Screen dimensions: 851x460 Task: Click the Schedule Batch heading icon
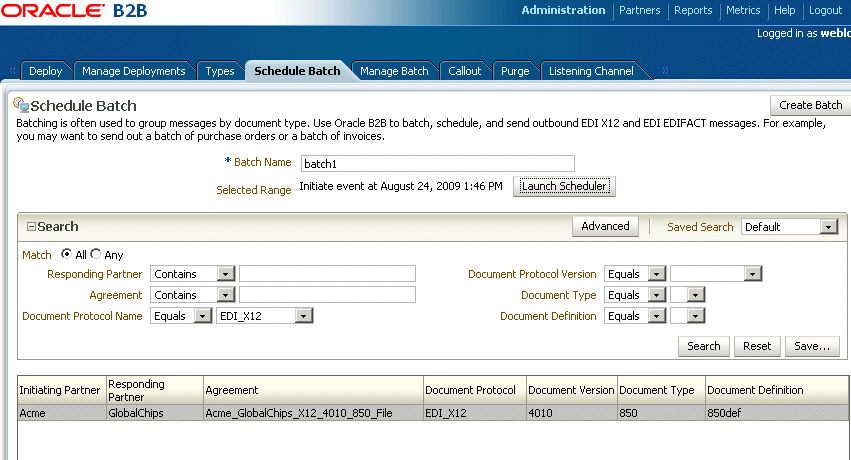point(21,105)
